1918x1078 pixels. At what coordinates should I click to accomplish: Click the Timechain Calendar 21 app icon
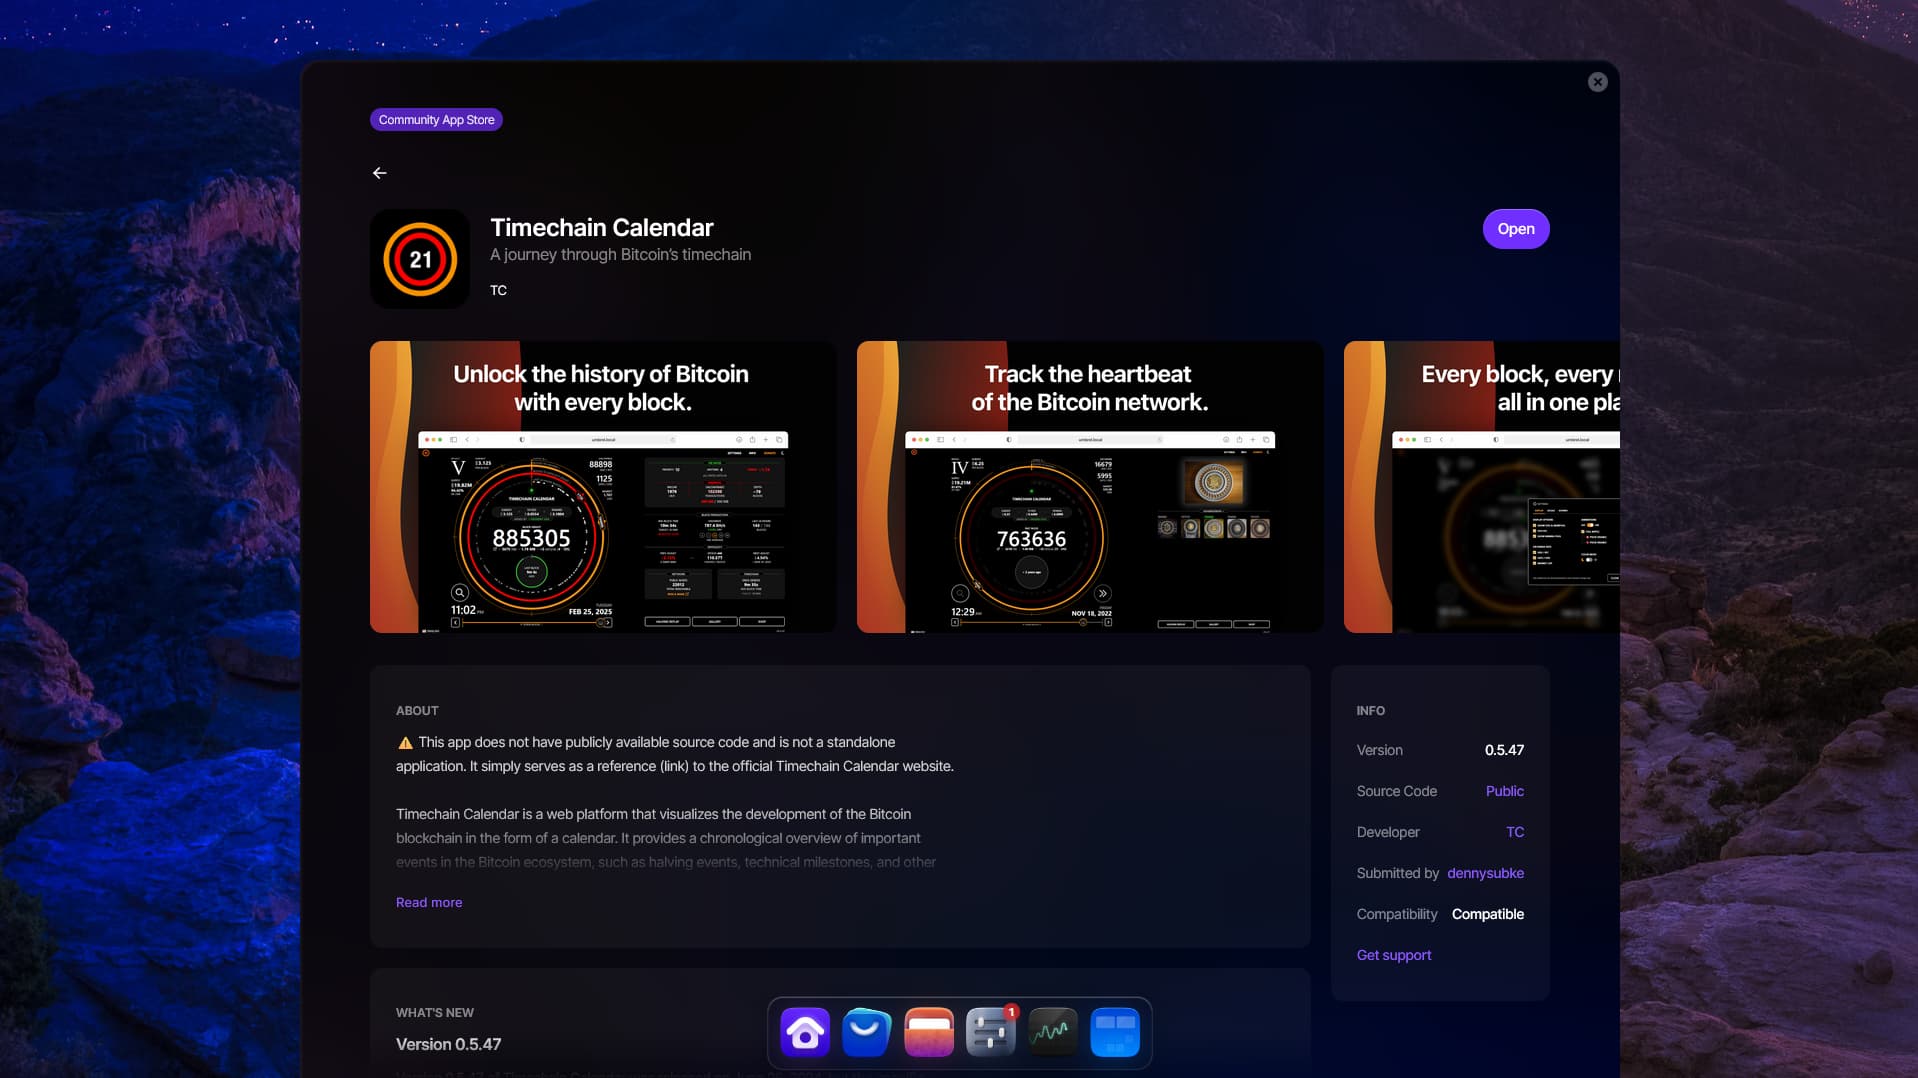click(420, 259)
